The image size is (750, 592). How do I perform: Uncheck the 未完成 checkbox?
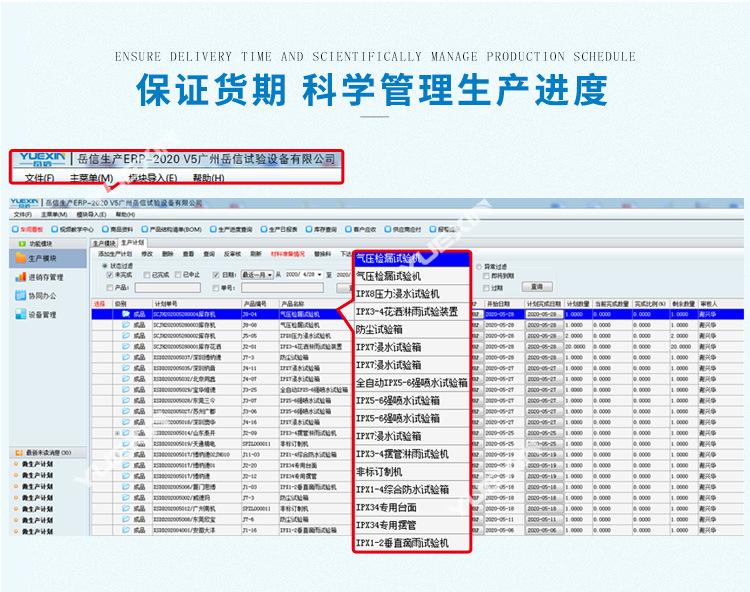click(x=110, y=275)
